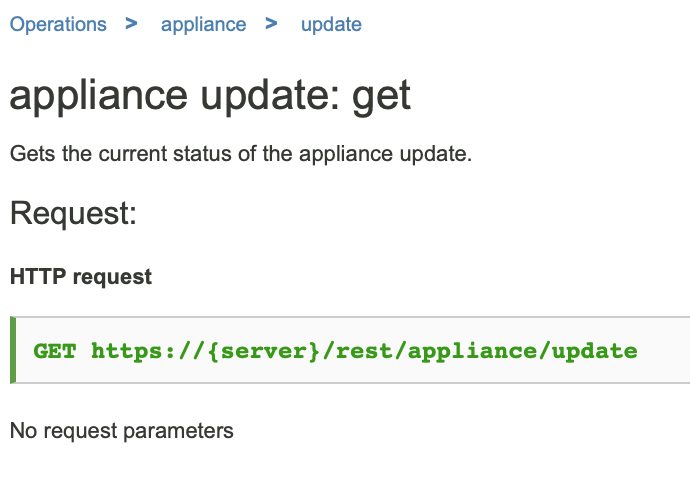This screenshot has width=690, height=478.
Task: Click the first breadcrumb chevron after Operations
Action: [x=131, y=24]
